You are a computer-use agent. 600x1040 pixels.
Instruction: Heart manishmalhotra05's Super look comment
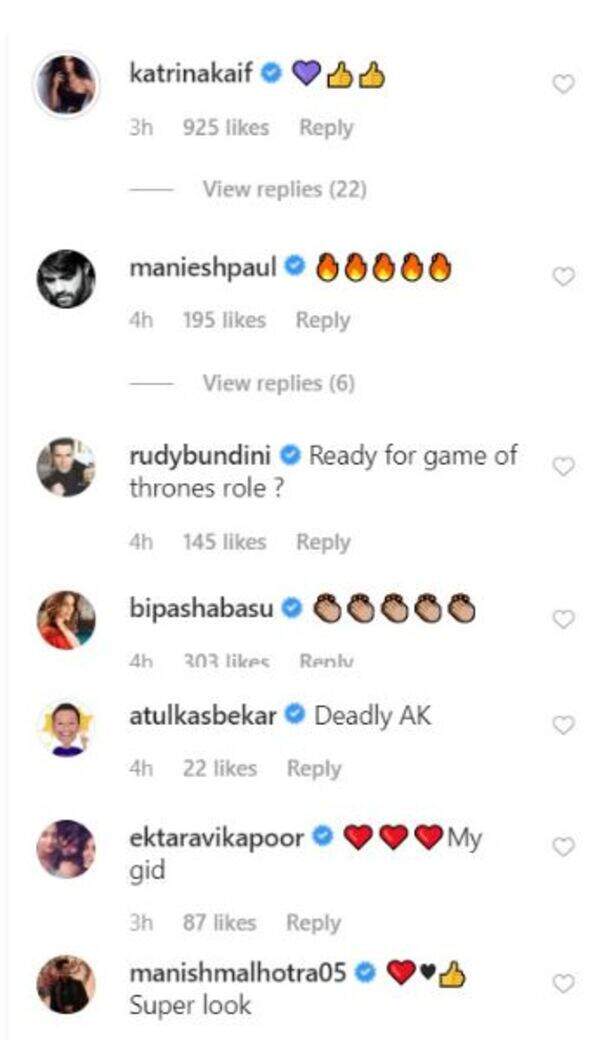pyautogui.click(x=564, y=983)
